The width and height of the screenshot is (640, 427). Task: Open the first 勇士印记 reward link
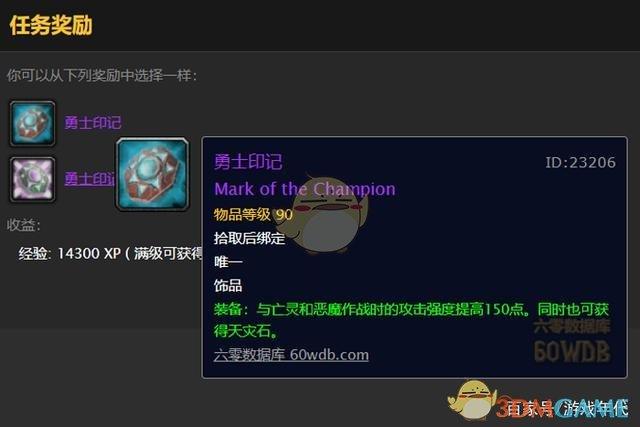tap(93, 122)
